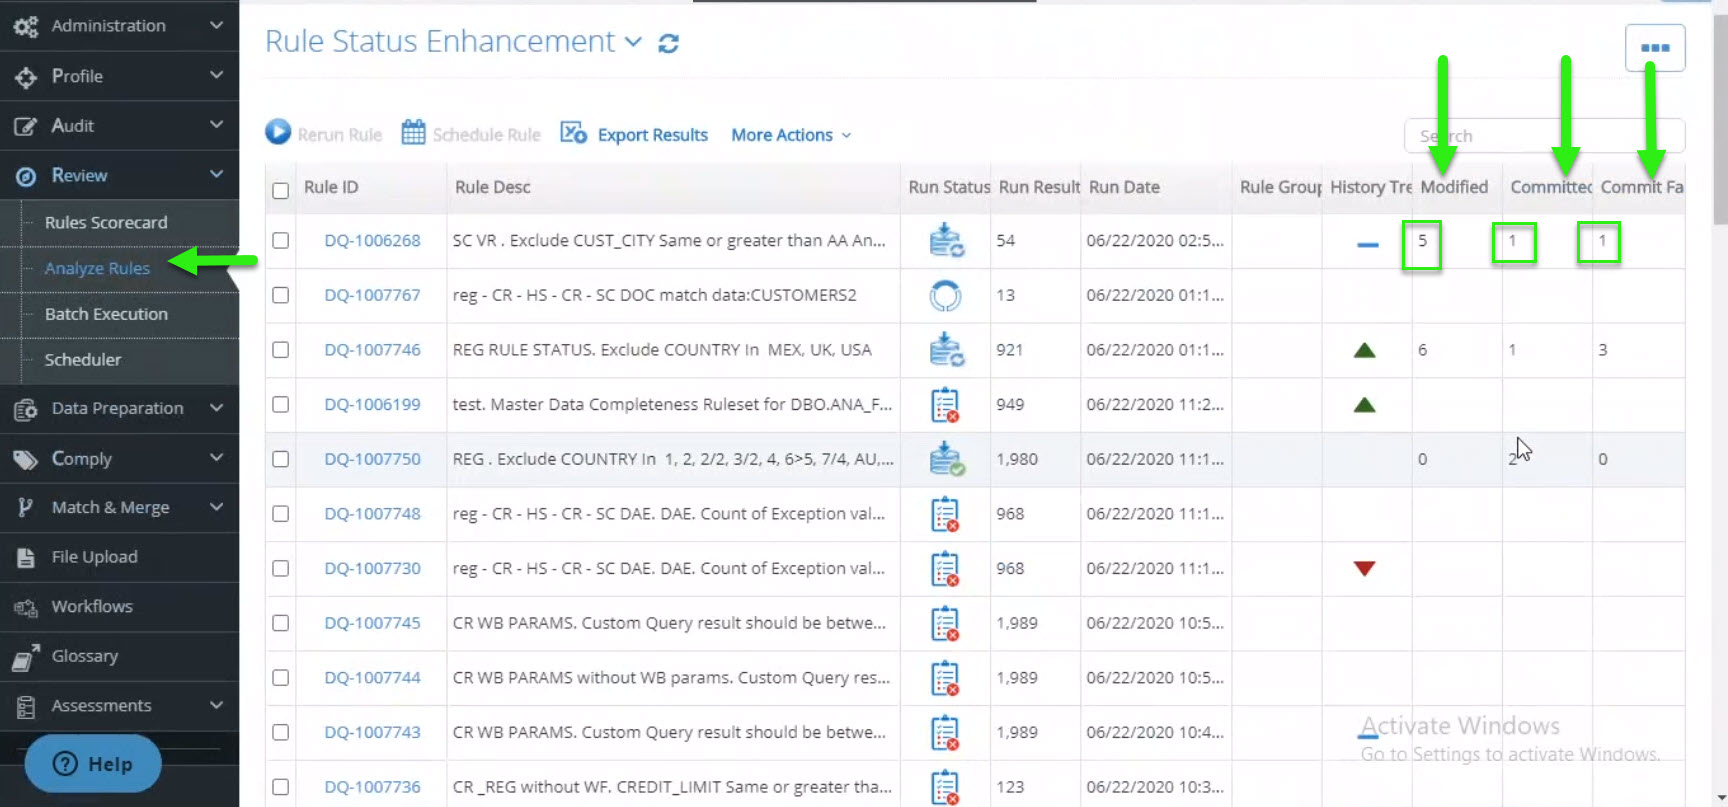The width and height of the screenshot is (1728, 807).
Task: Click the File Upload icon
Action: coord(26,557)
